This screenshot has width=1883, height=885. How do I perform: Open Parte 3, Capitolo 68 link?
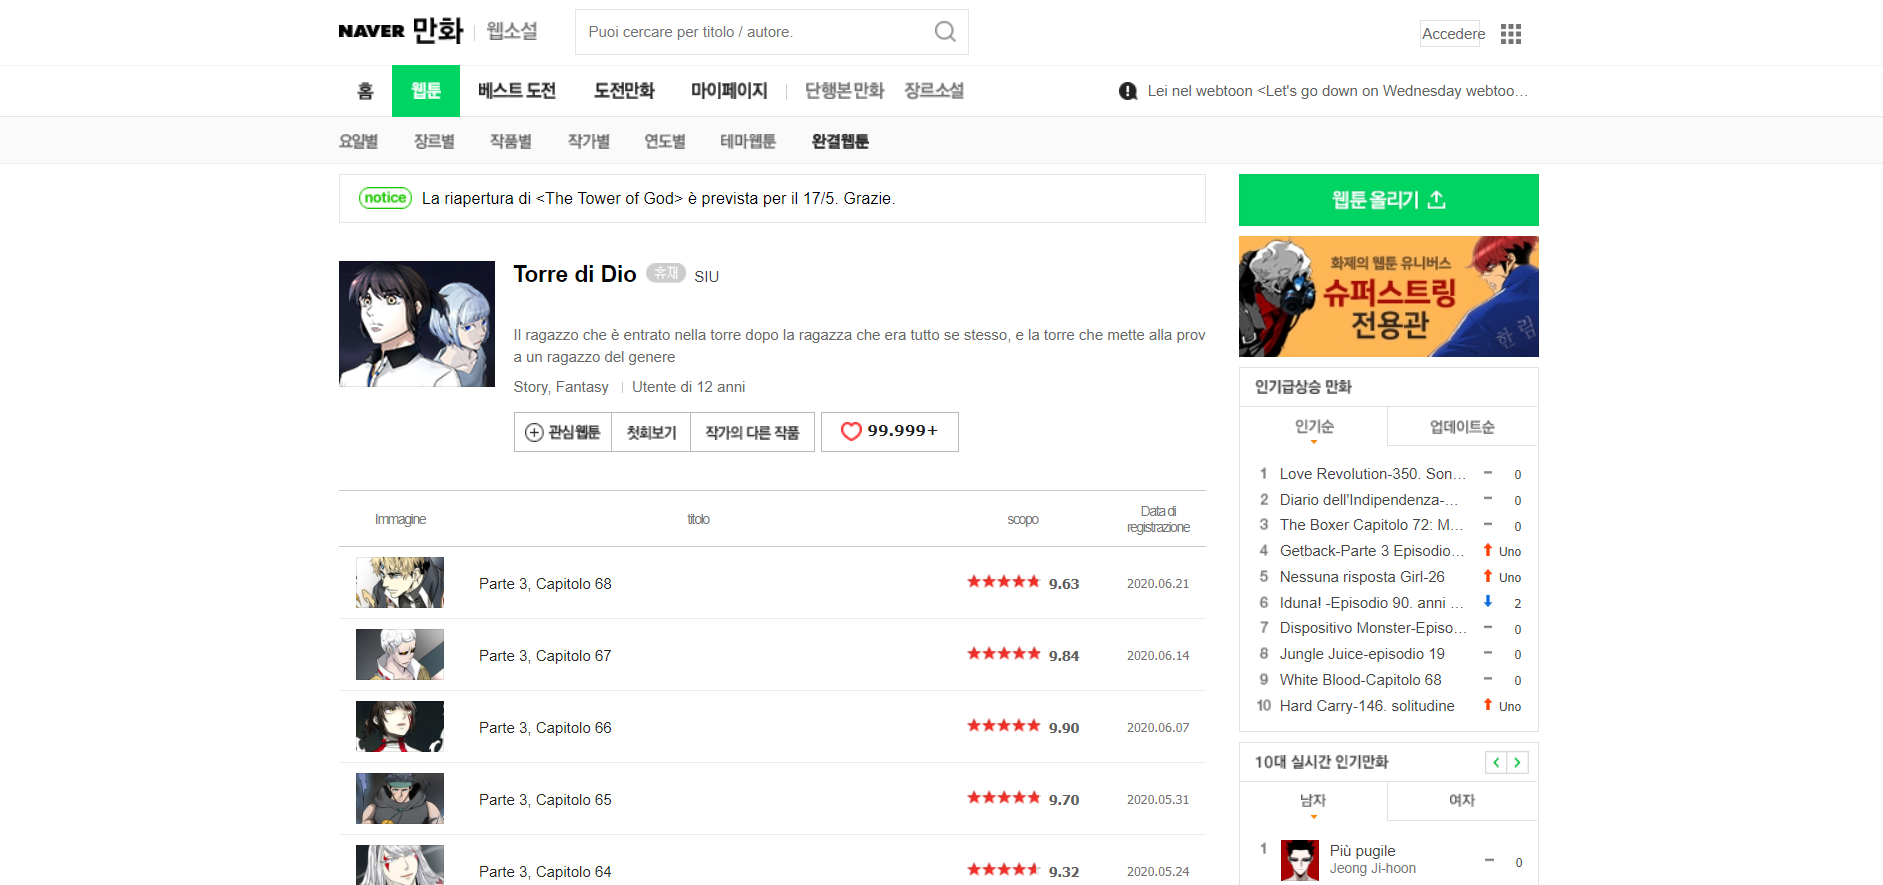point(545,584)
